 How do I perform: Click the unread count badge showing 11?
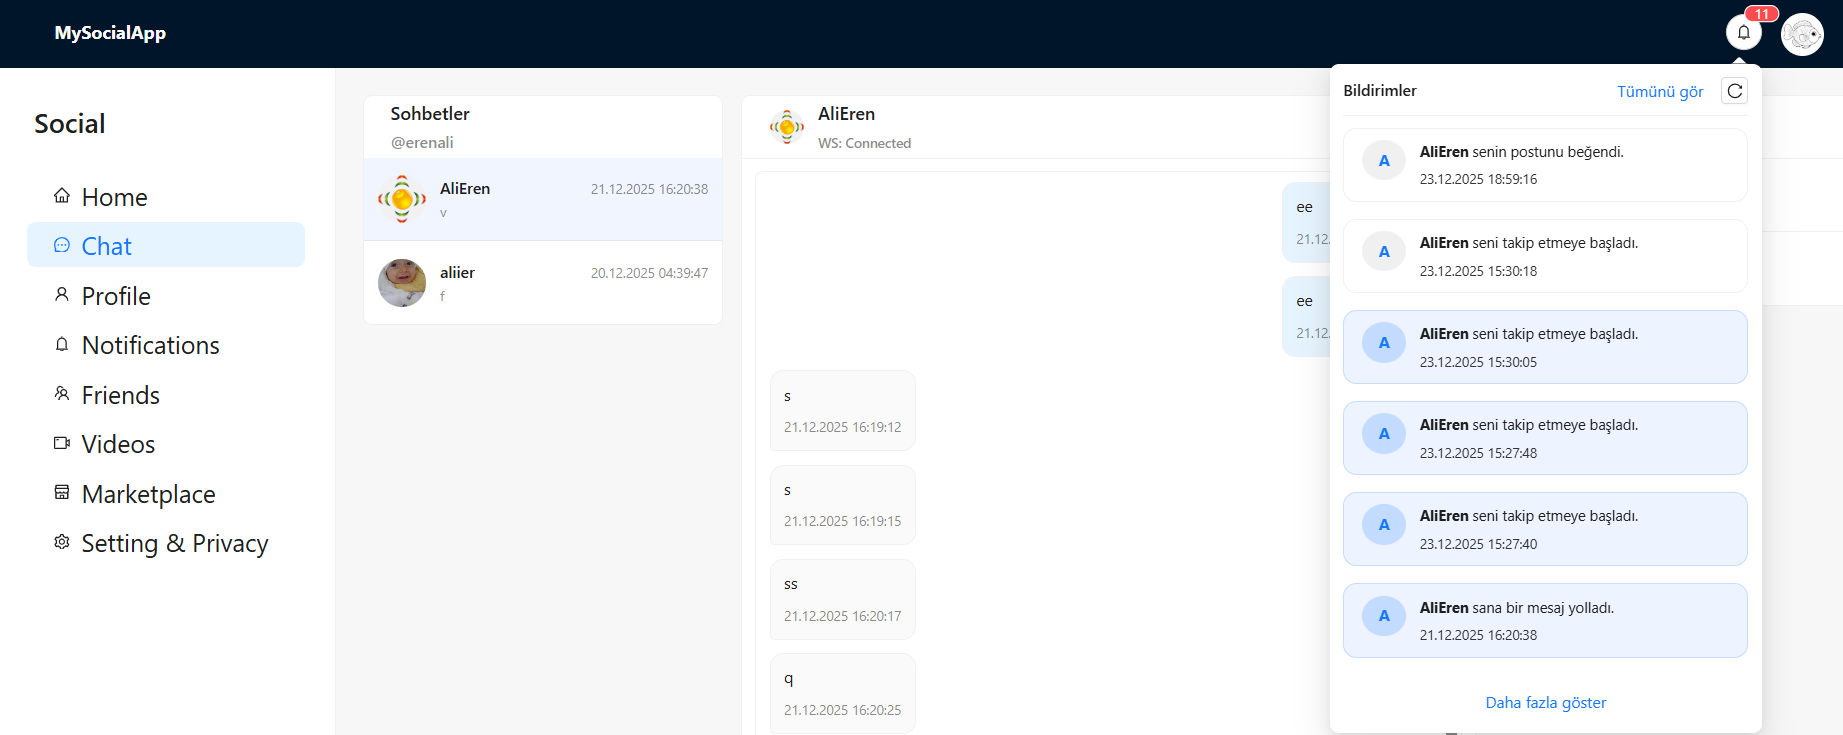1762,14
